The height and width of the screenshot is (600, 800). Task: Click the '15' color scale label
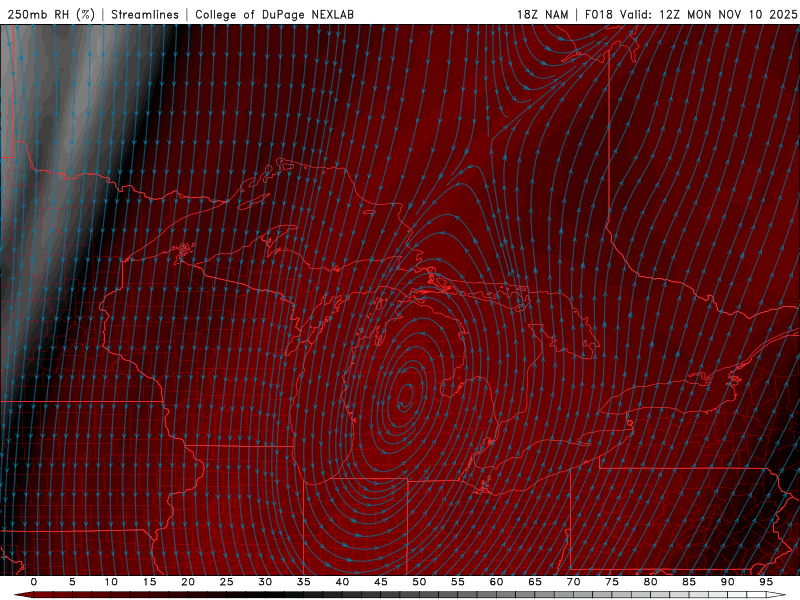pyautogui.click(x=149, y=582)
